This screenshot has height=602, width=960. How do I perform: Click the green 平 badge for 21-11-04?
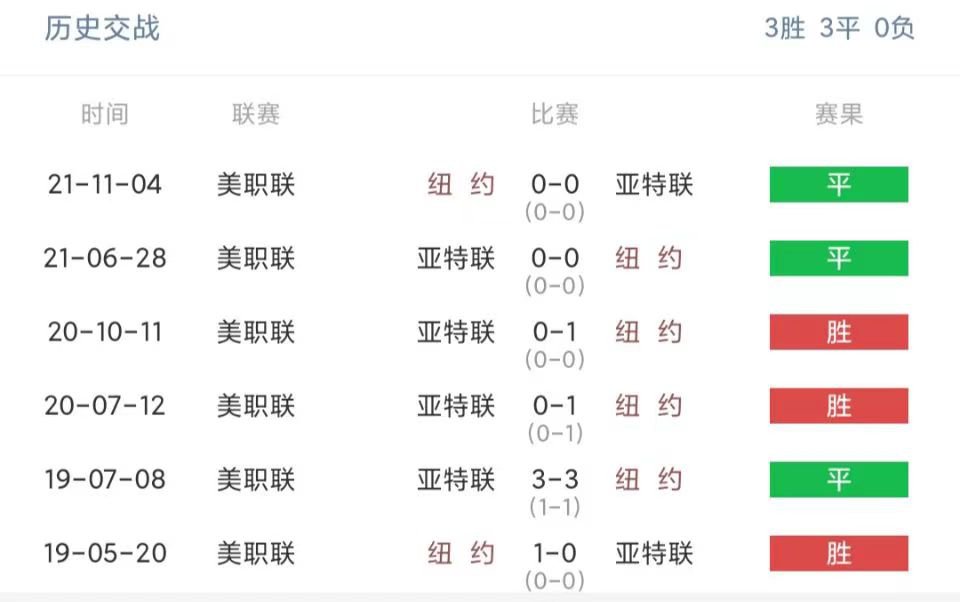click(x=839, y=184)
